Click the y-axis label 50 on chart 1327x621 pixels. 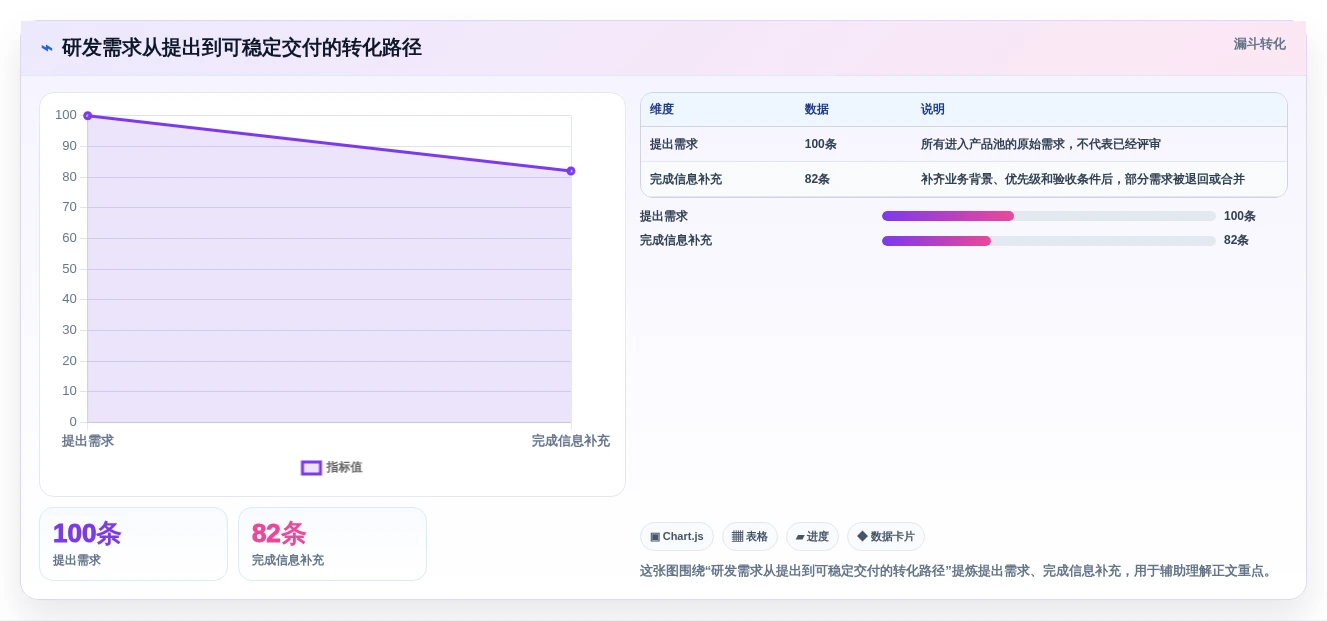pos(70,269)
